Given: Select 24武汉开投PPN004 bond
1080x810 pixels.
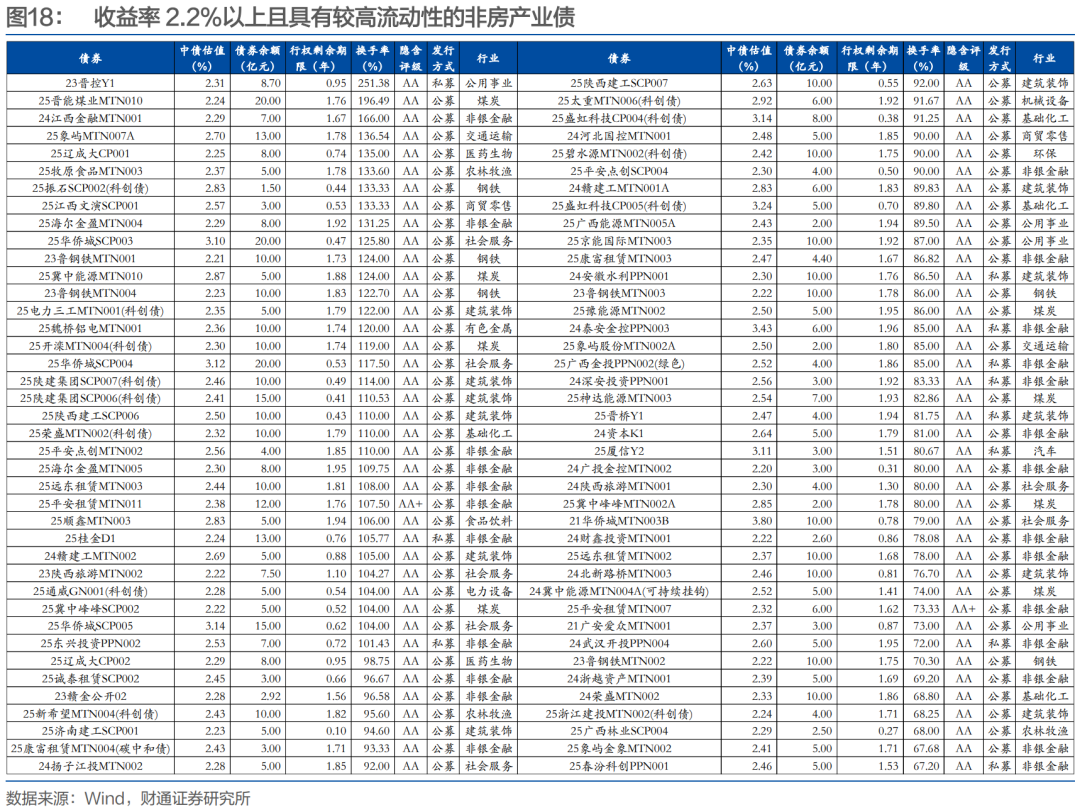Looking at the screenshot, I should (619, 643).
